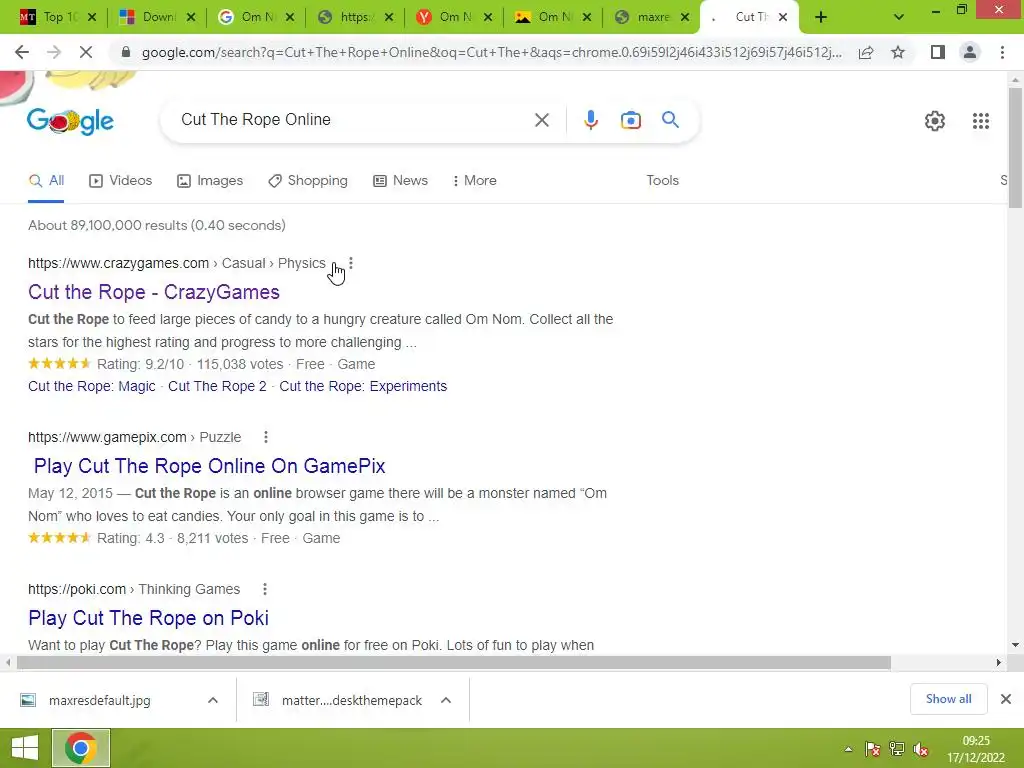Image resolution: width=1024 pixels, height=768 pixels.
Task: Open the More search filters menu
Action: coord(475,180)
